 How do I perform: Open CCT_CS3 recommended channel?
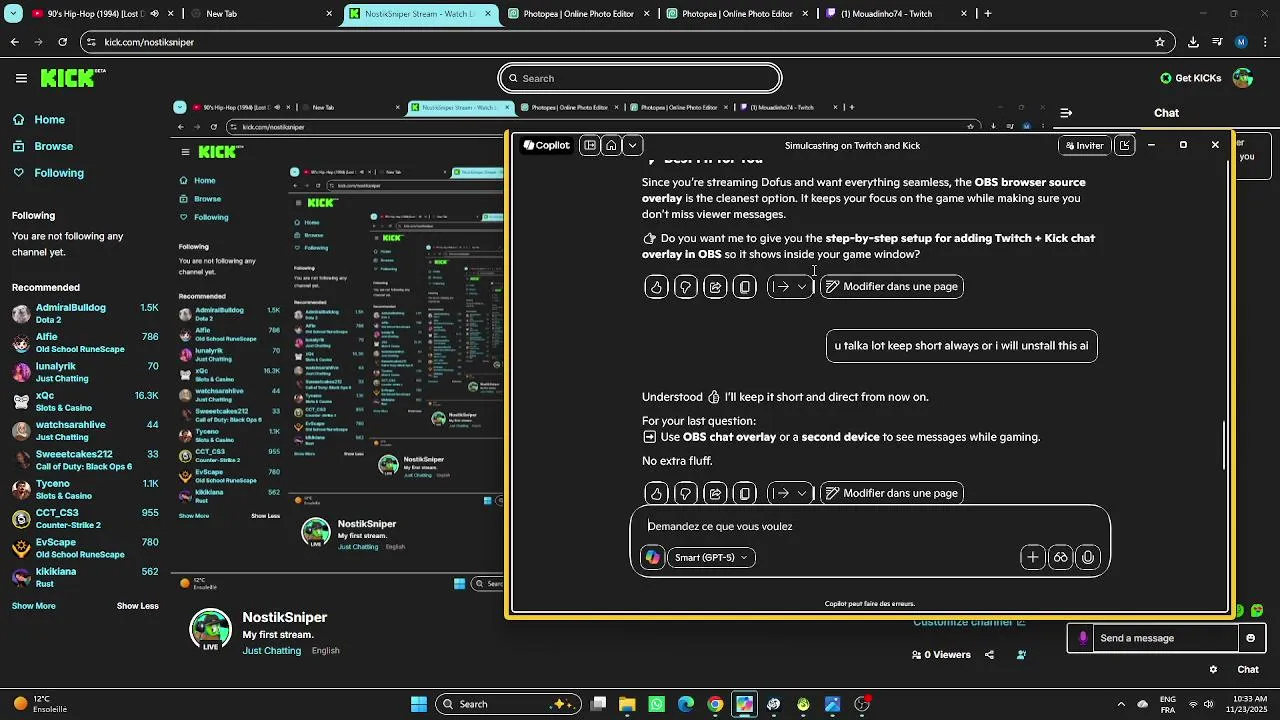(85, 519)
